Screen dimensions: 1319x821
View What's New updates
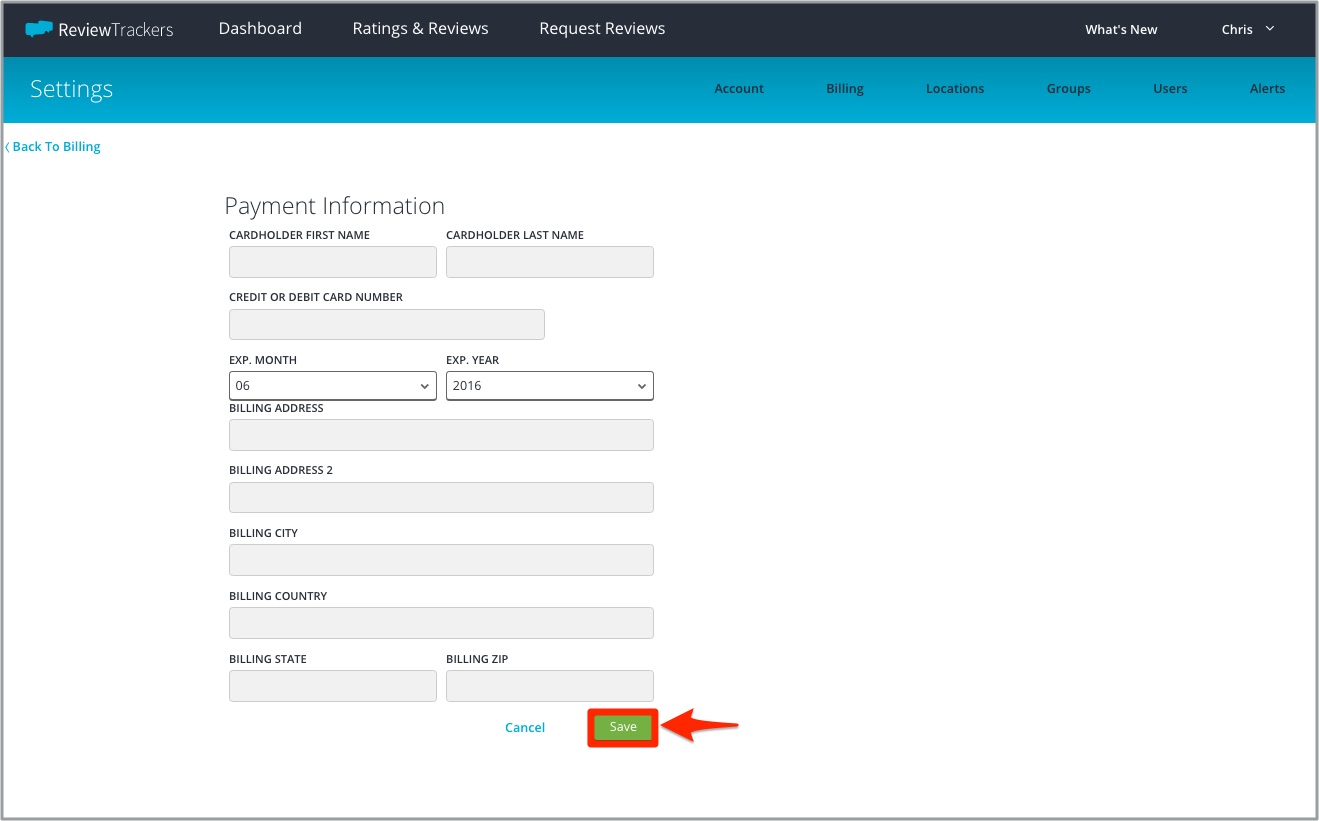[1121, 30]
